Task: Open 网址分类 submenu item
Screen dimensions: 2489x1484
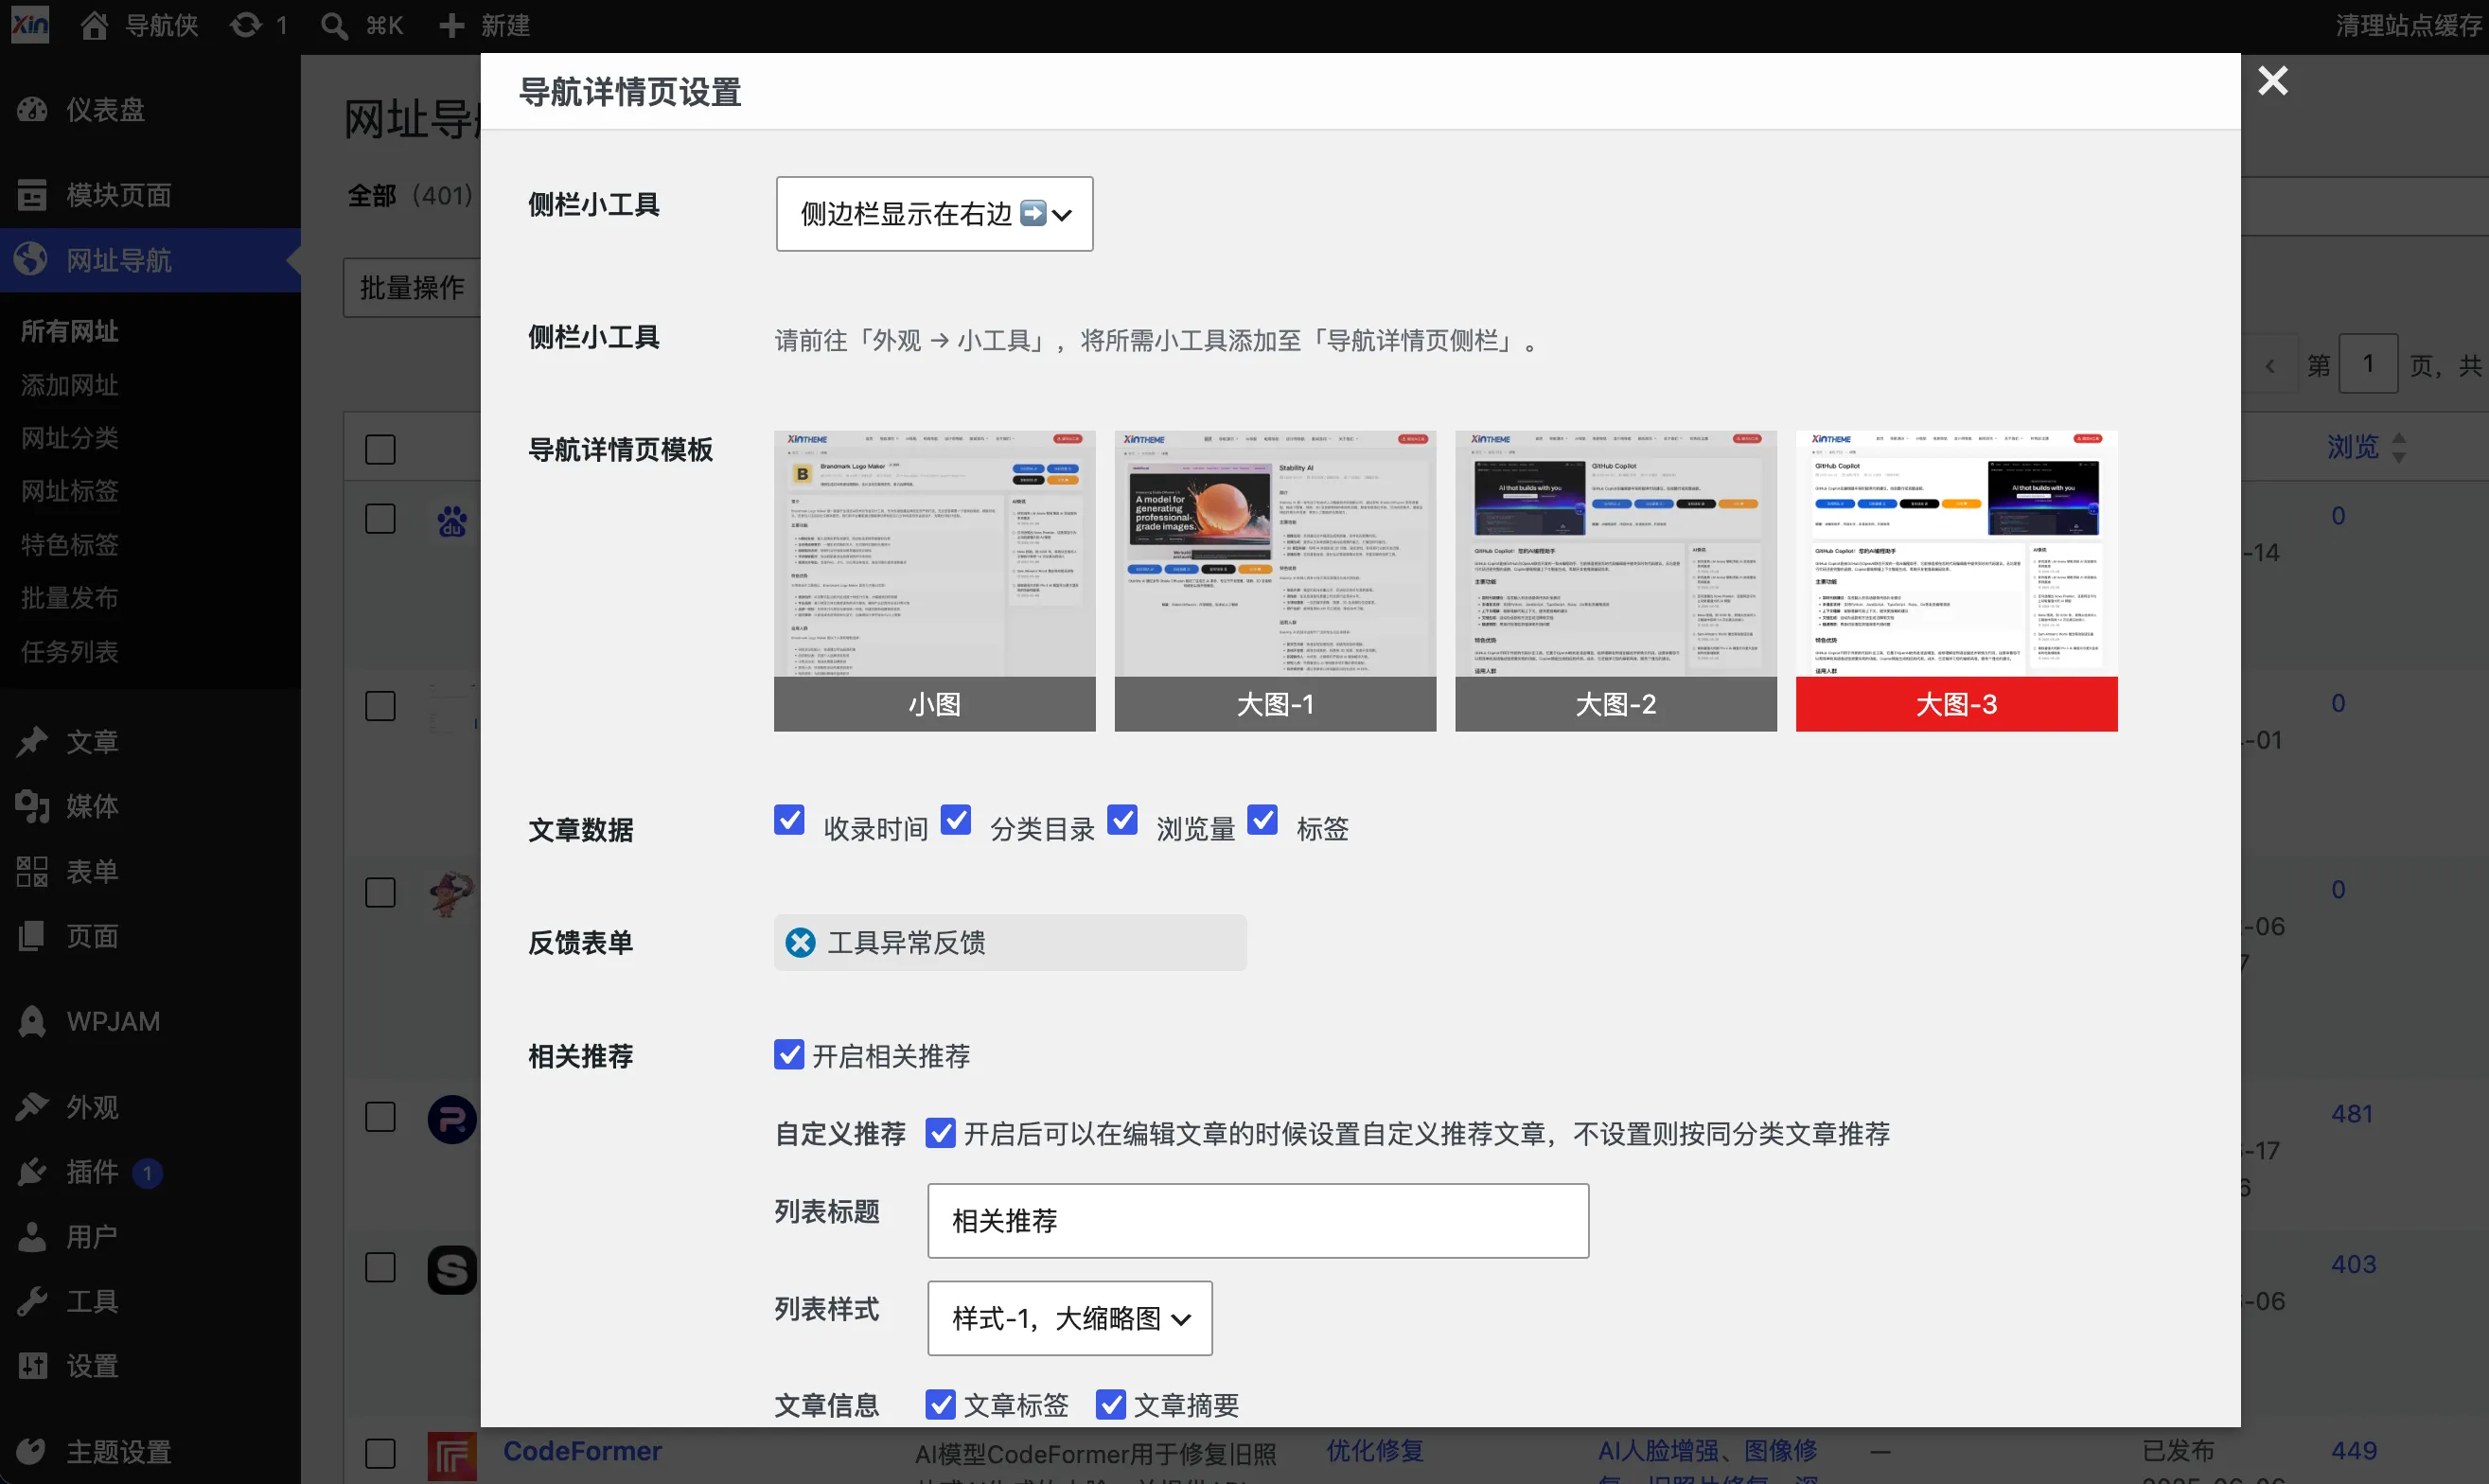Action: (70, 438)
